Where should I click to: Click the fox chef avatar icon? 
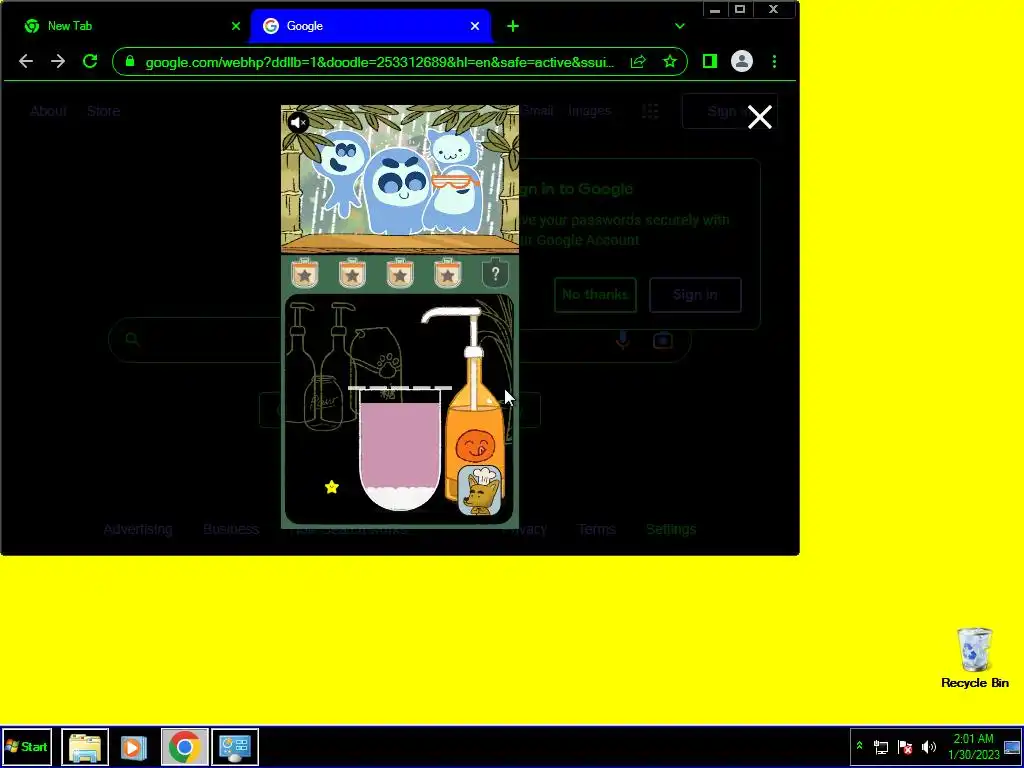(481, 490)
